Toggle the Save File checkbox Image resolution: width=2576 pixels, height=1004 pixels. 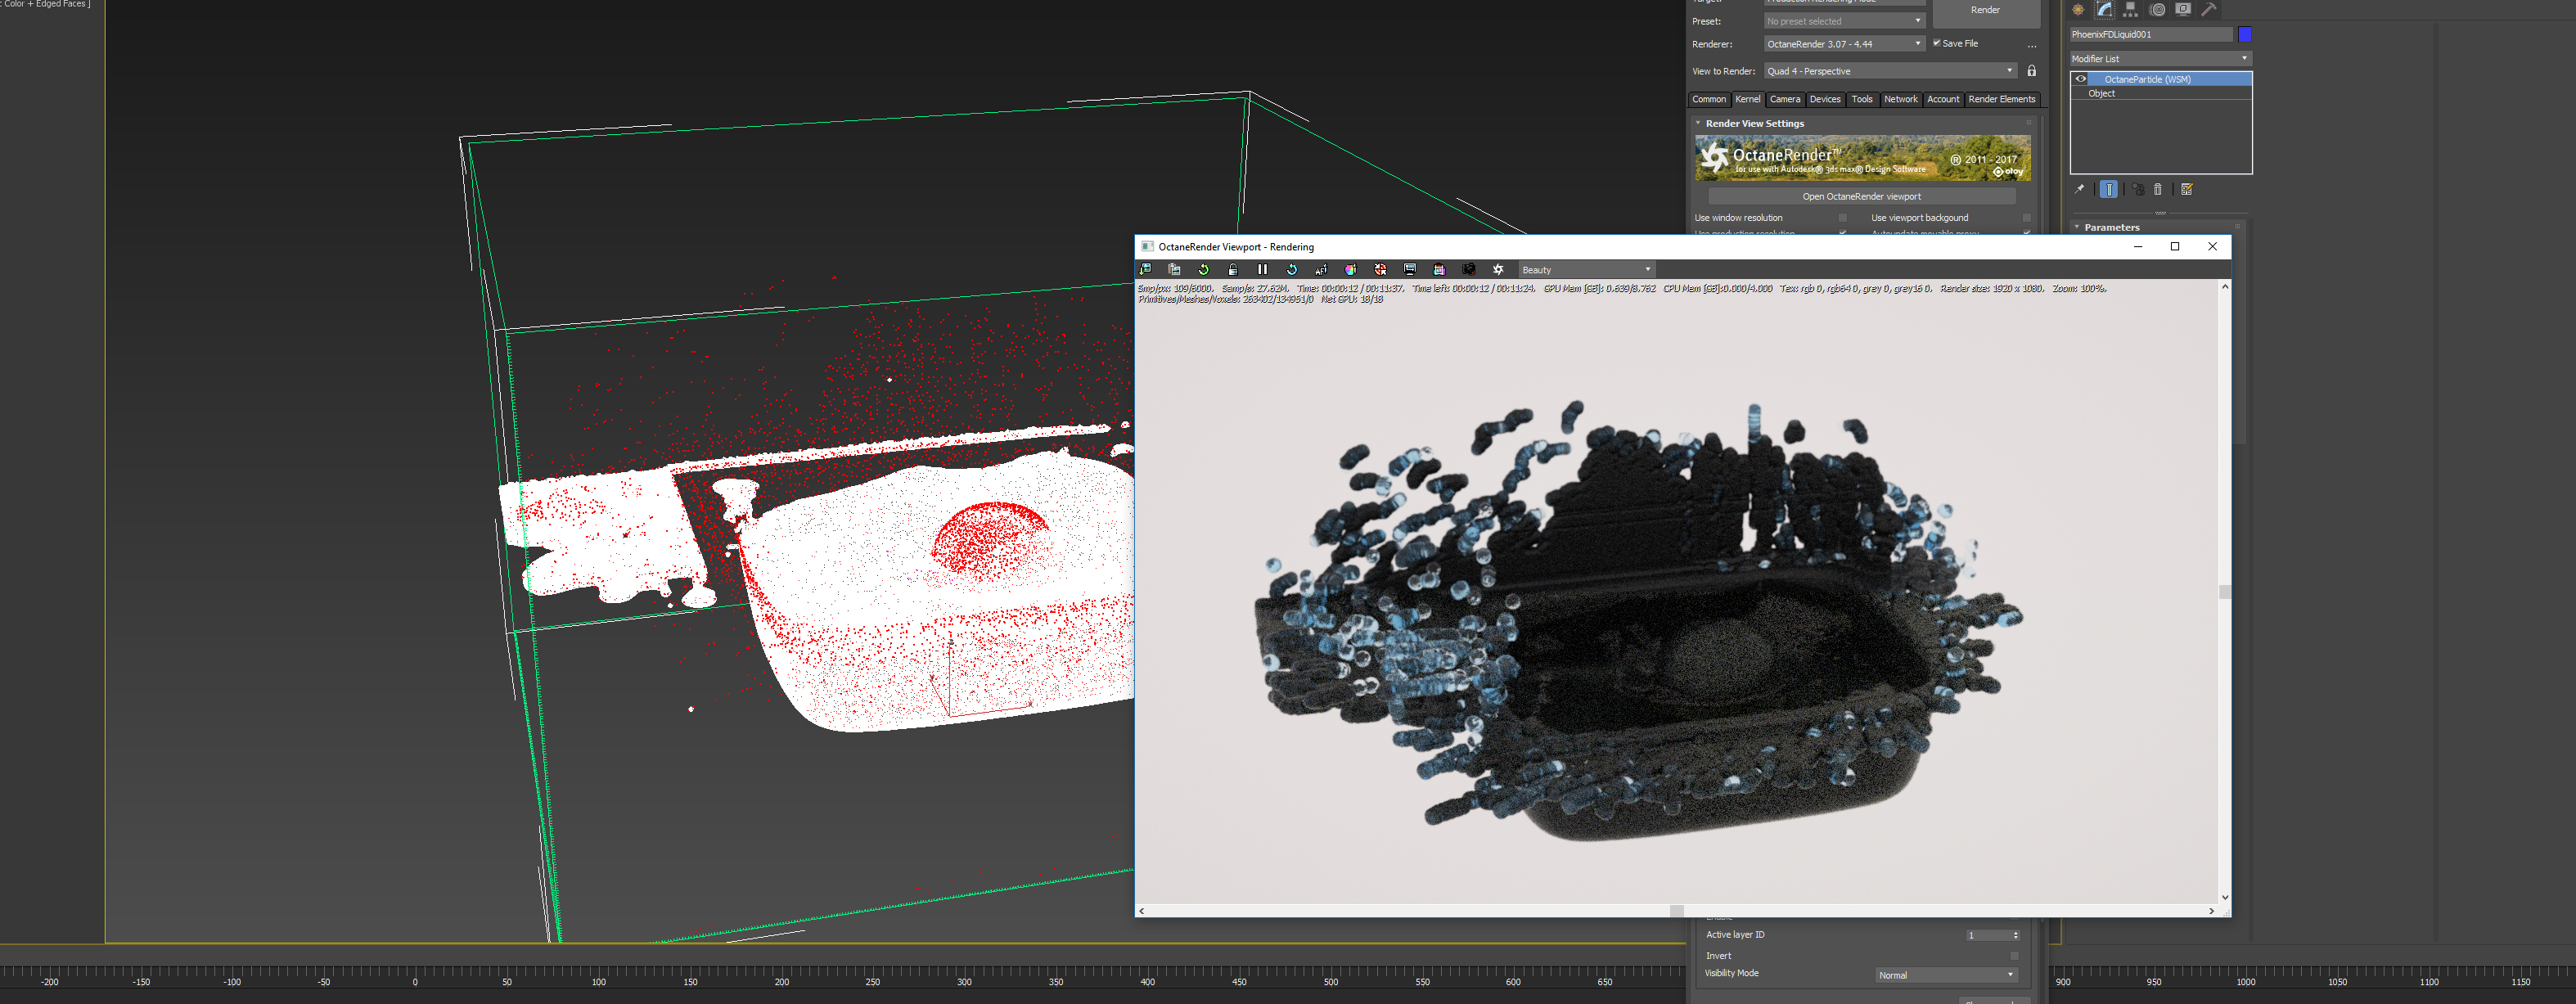coord(1937,43)
